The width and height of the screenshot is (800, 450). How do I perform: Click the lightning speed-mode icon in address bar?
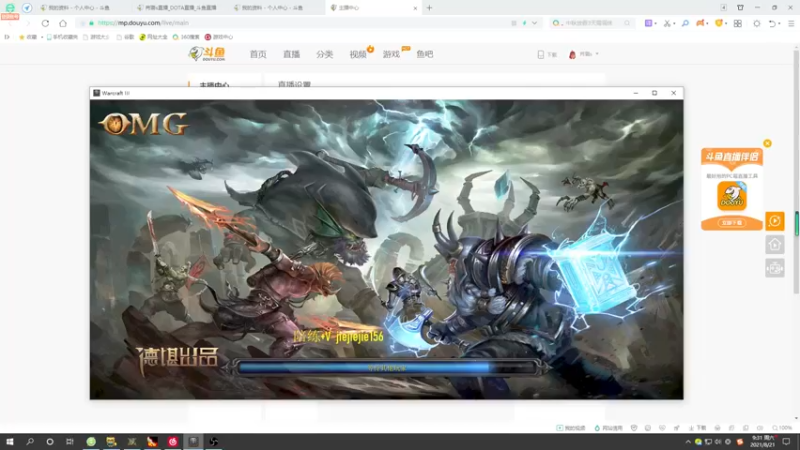tap(524, 23)
